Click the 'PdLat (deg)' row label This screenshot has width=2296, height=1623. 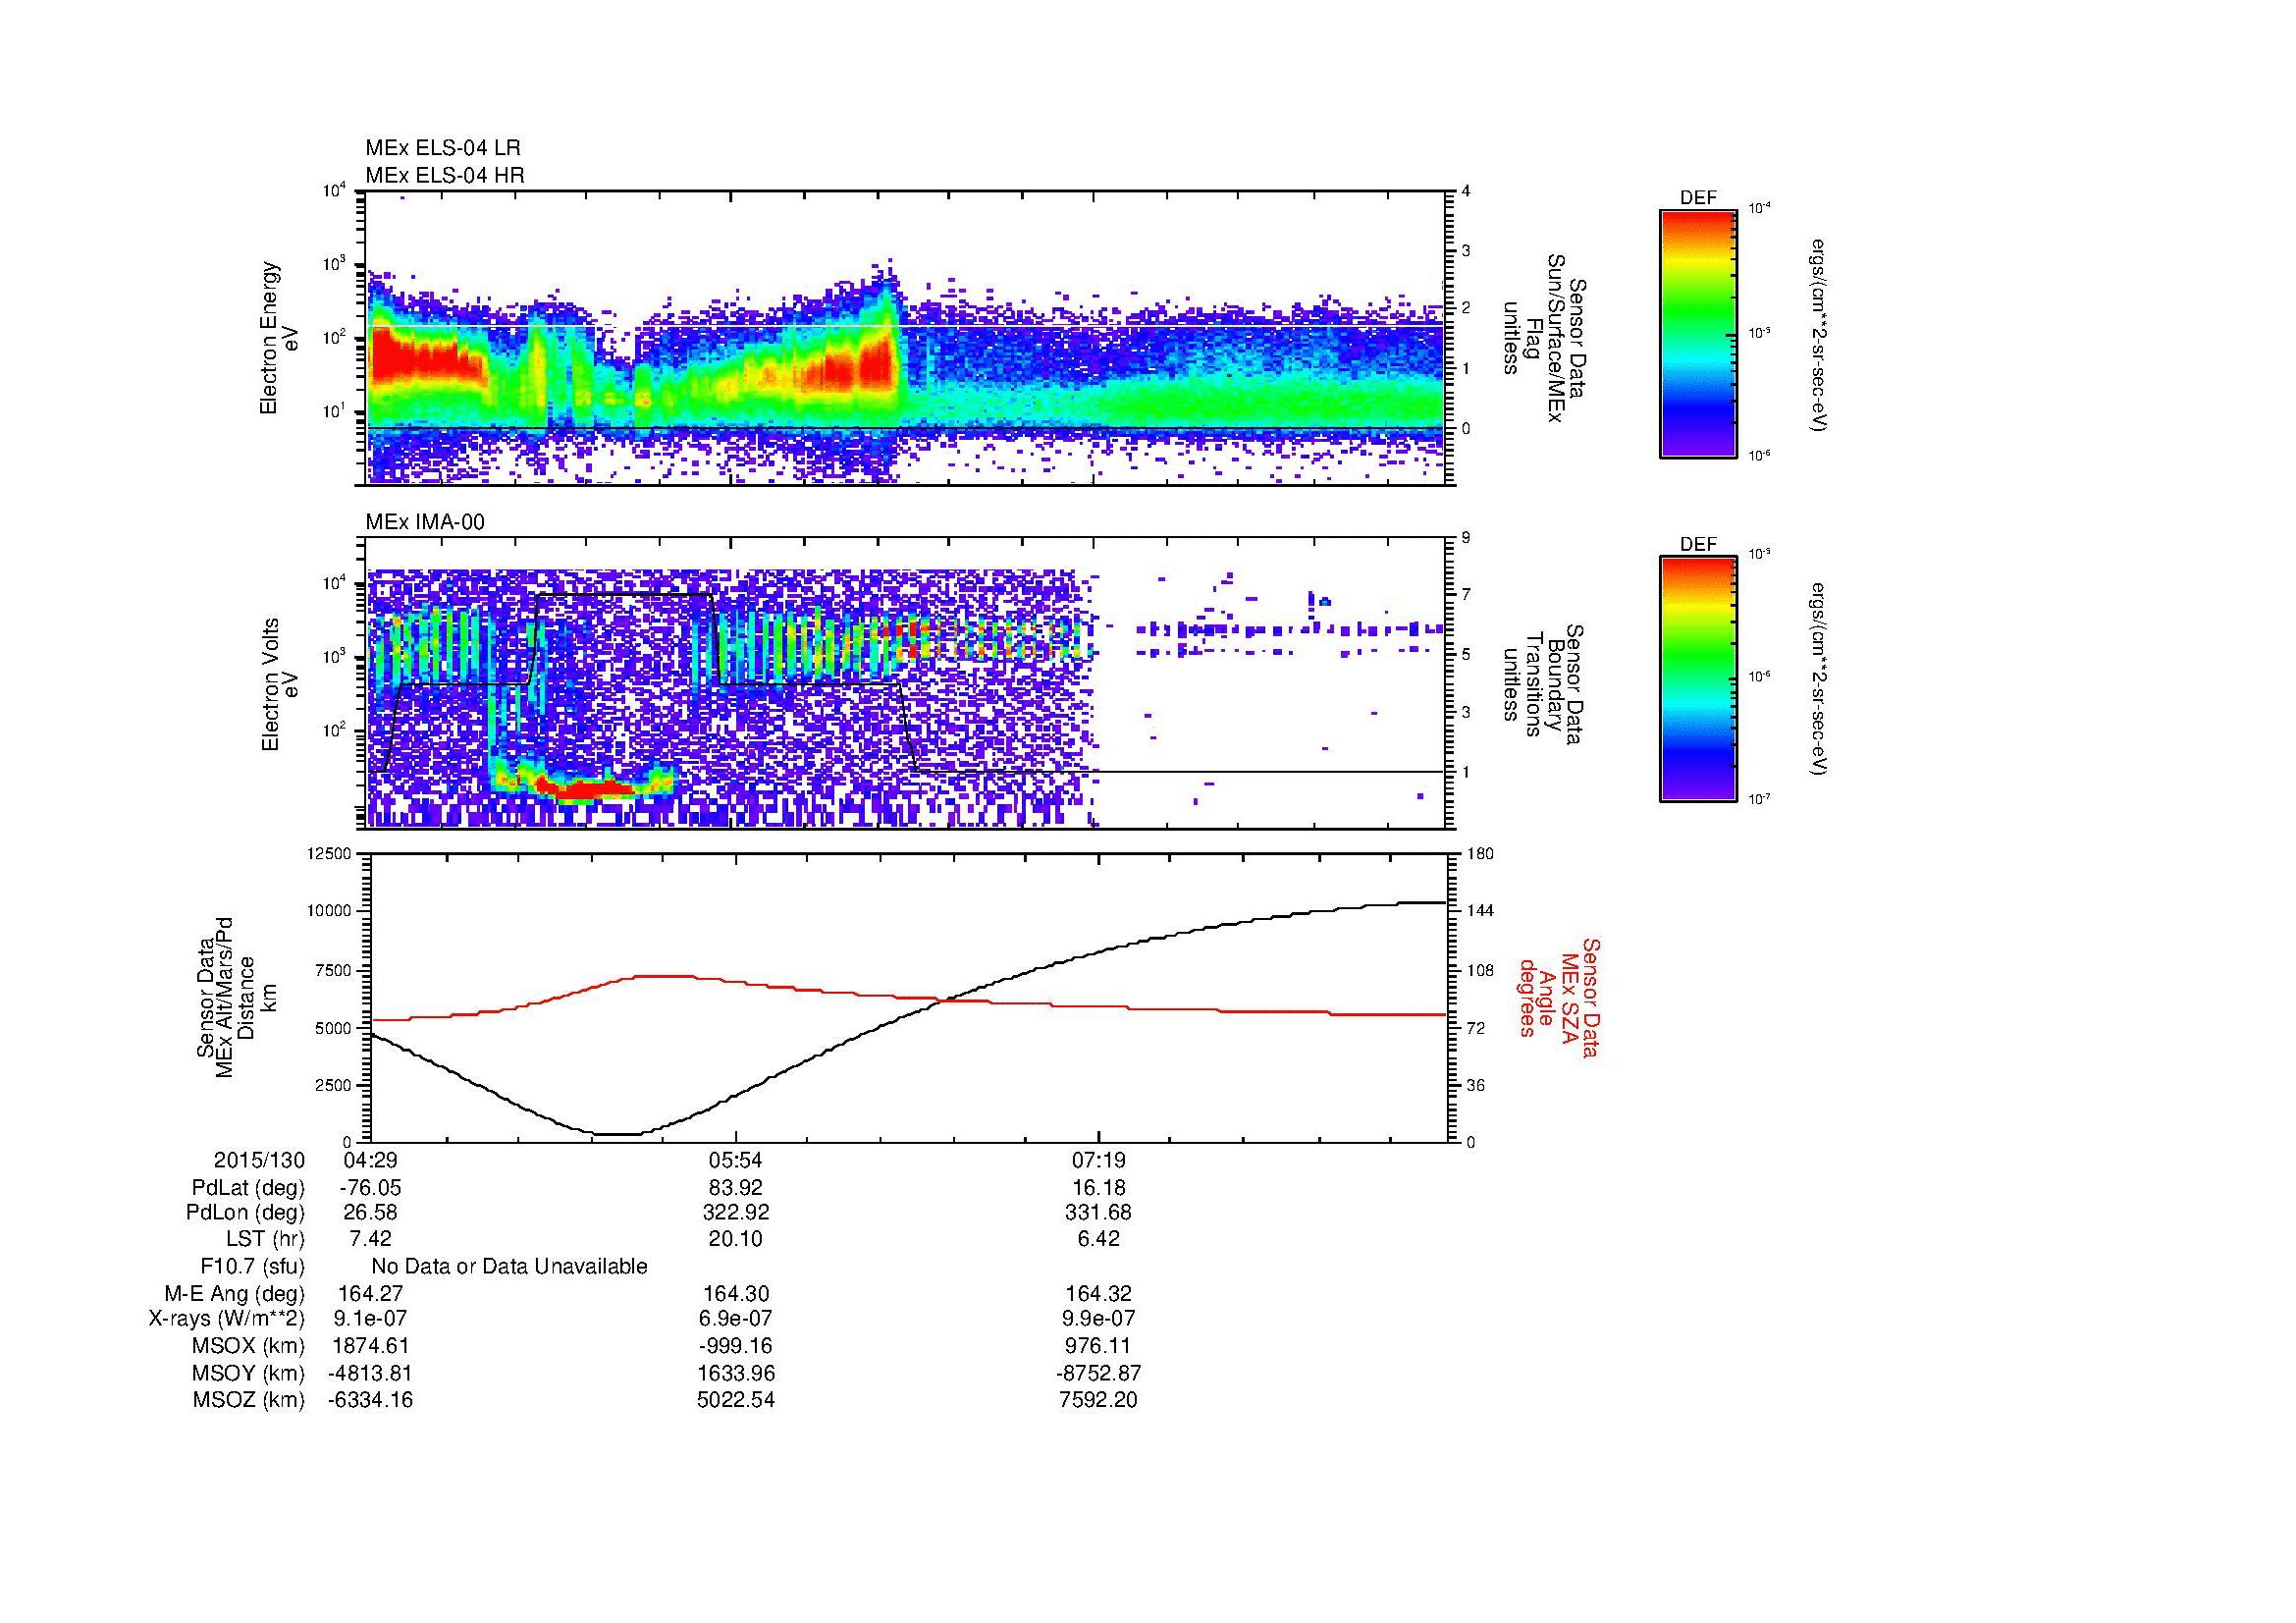[x=248, y=1188]
